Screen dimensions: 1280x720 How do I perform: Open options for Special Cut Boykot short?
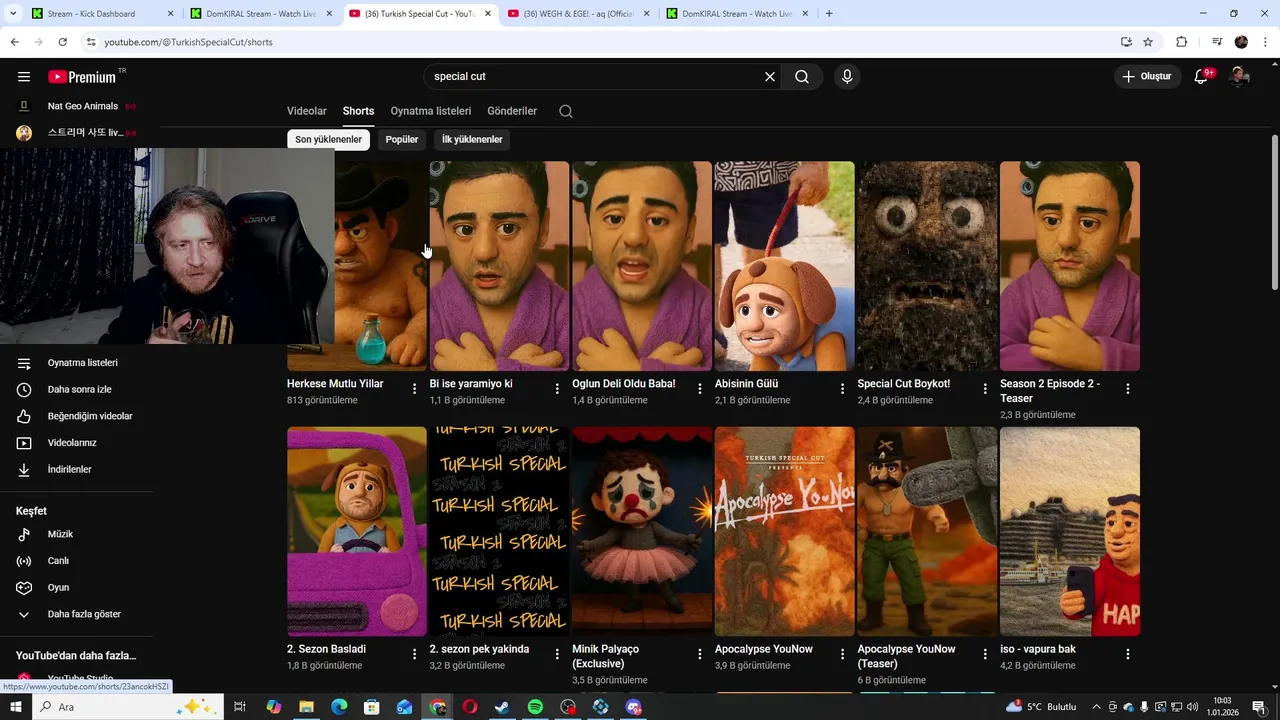tap(986, 389)
